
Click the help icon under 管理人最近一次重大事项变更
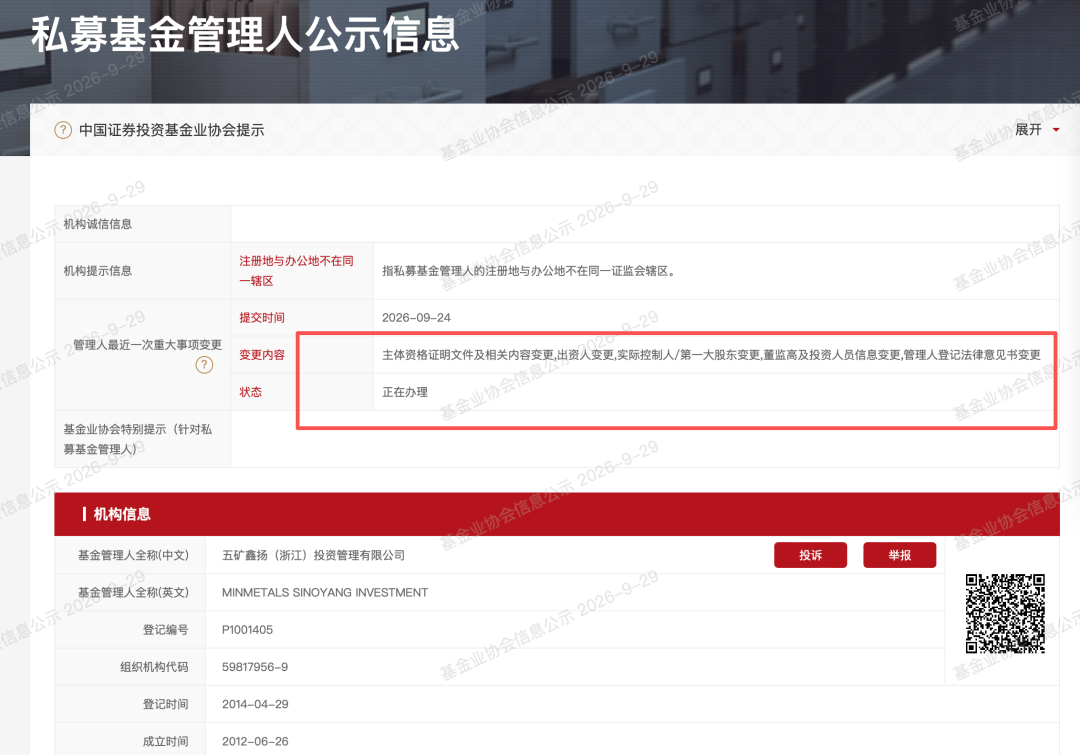[204, 364]
